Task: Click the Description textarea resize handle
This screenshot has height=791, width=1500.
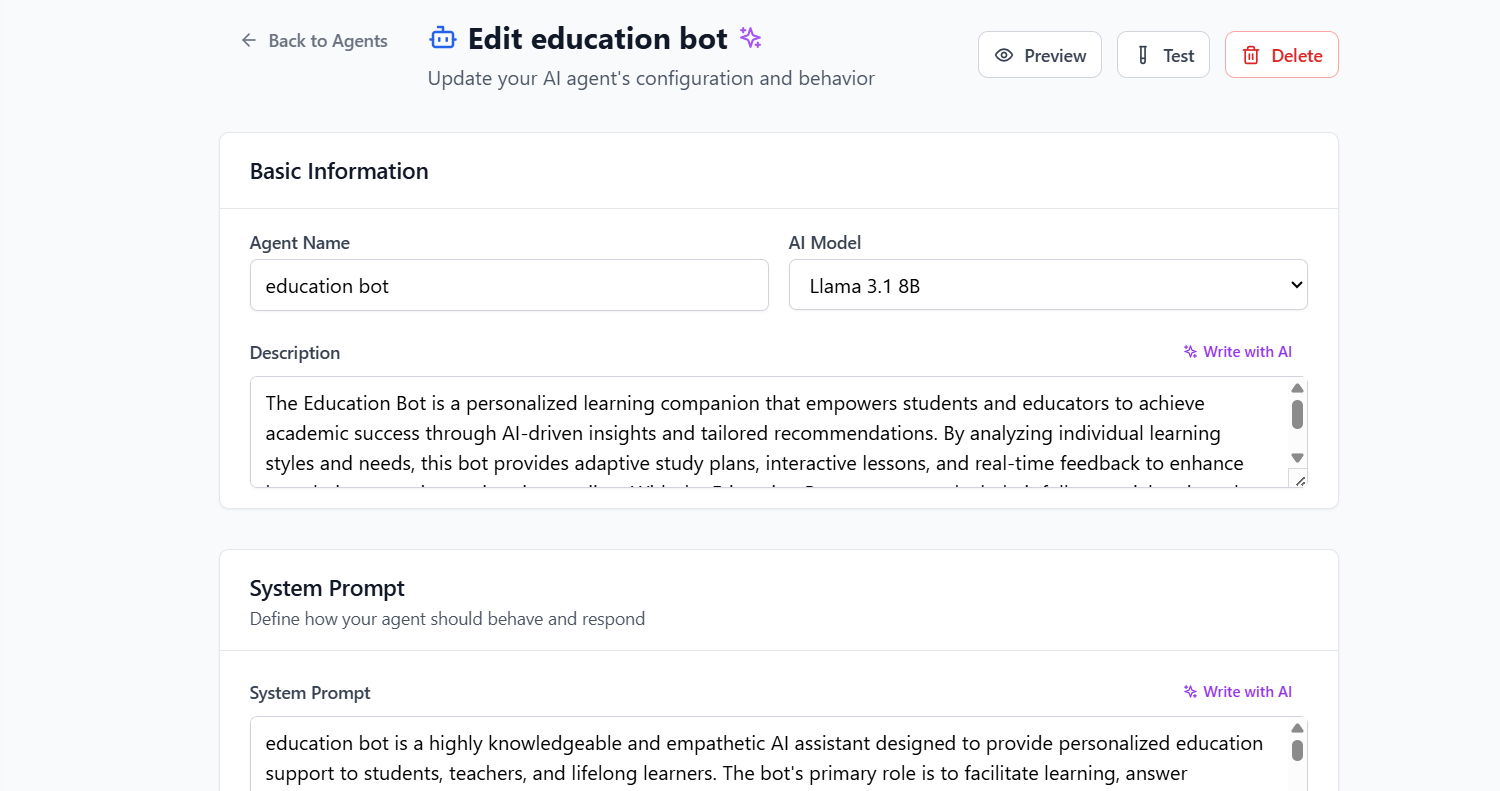Action: pyautogui.click(x=1298, y=481)
